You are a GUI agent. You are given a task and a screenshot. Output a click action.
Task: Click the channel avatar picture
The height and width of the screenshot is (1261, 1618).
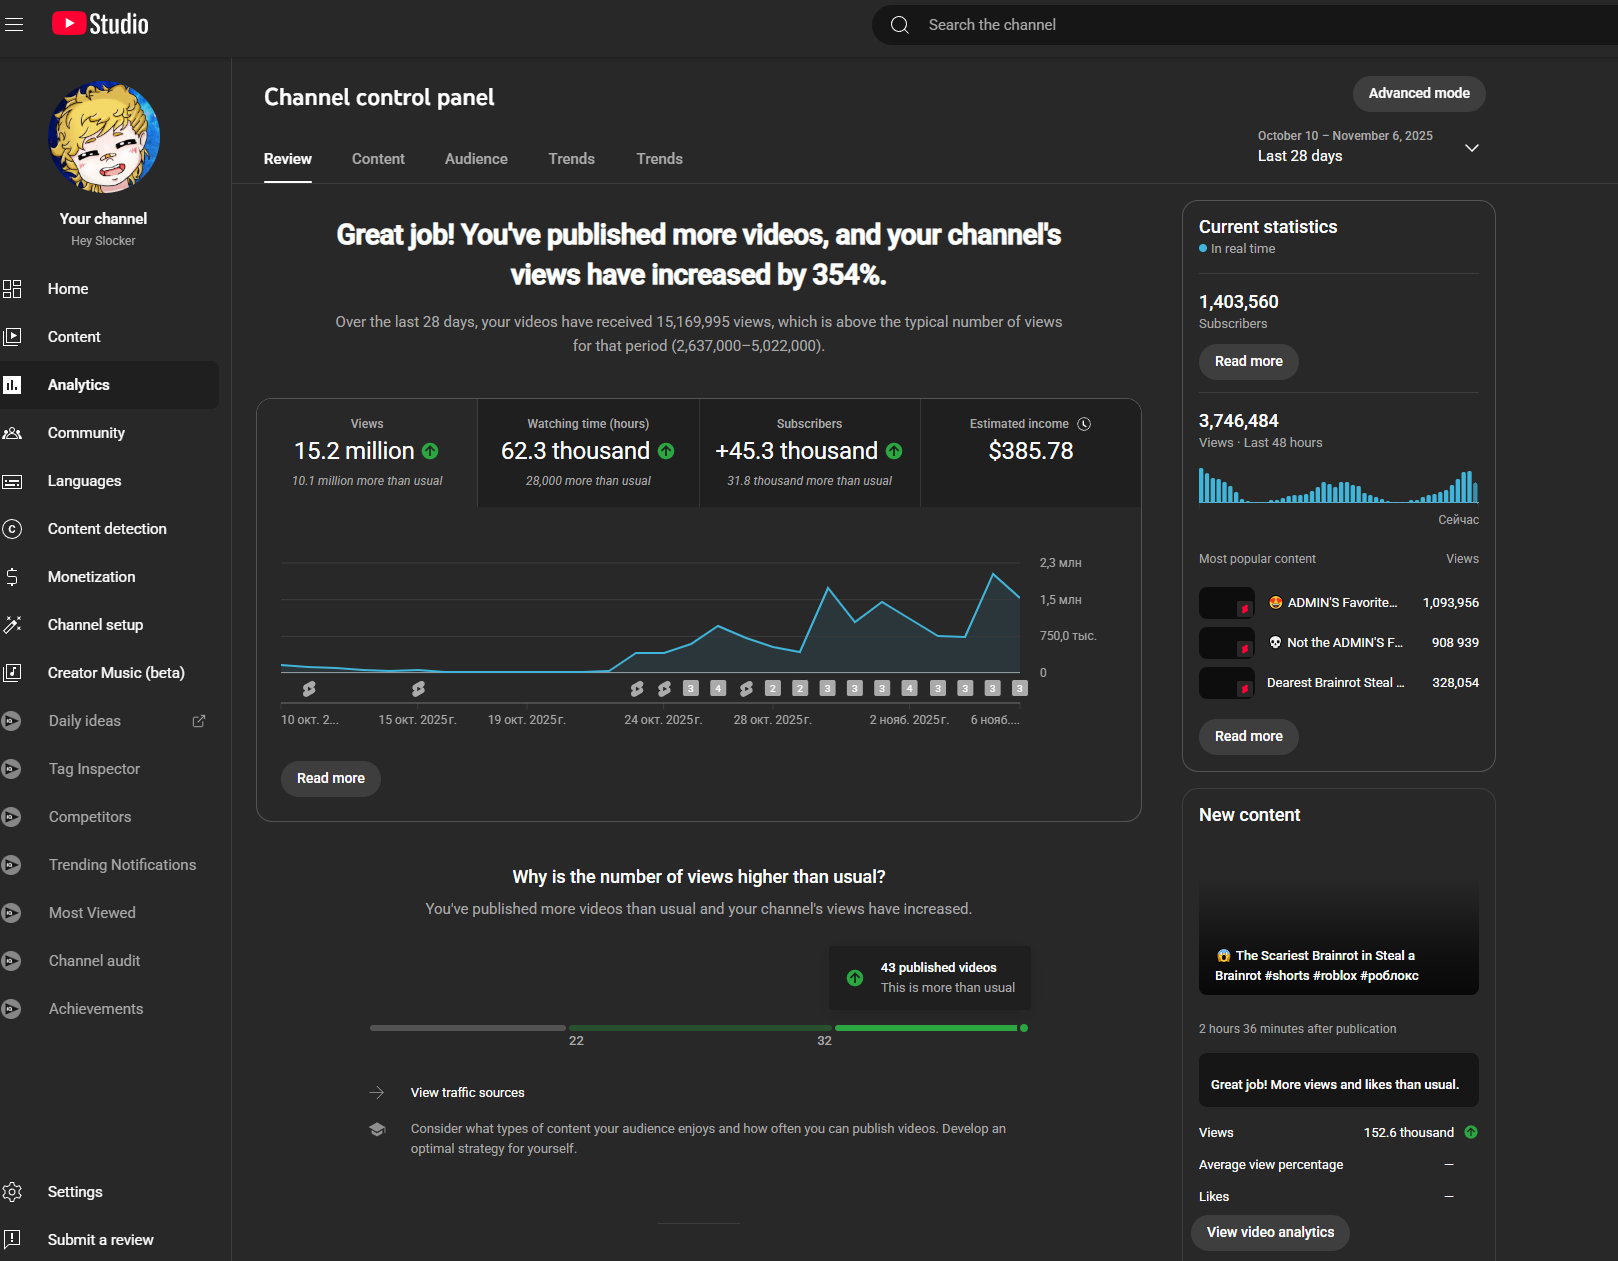coord(103,138)
